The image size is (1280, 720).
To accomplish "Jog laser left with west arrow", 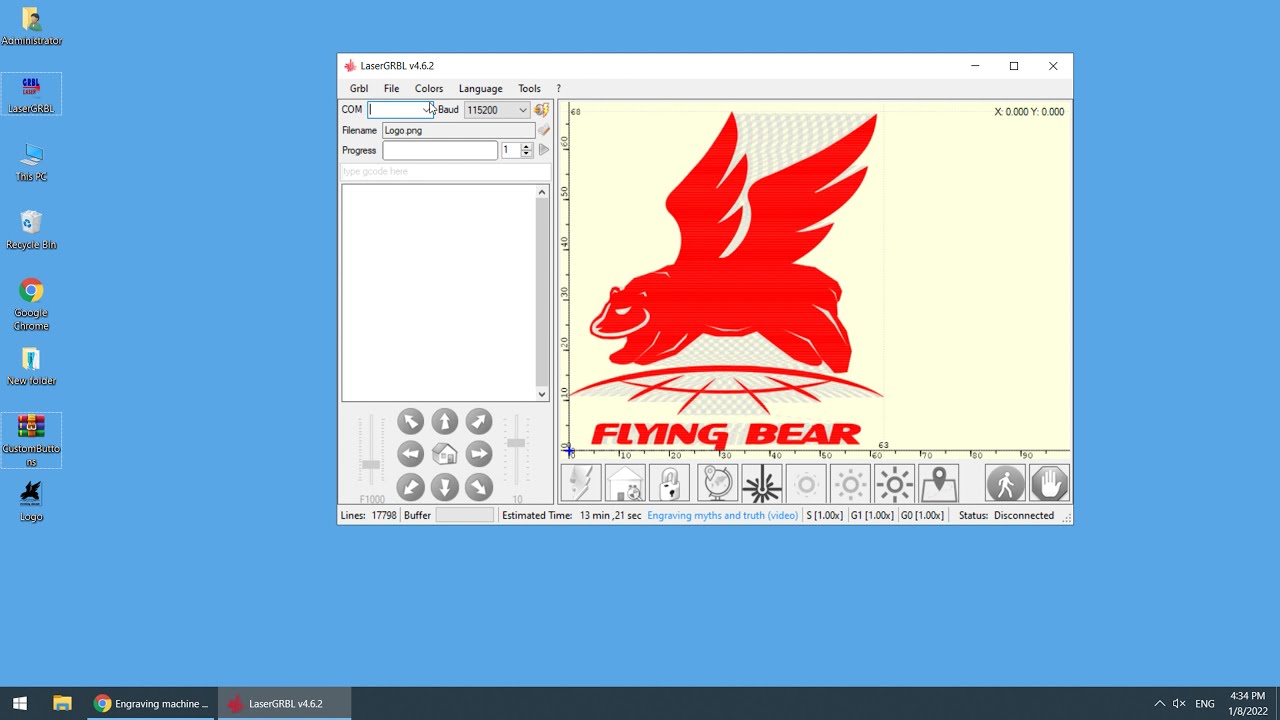I will (x=410, y=454).
